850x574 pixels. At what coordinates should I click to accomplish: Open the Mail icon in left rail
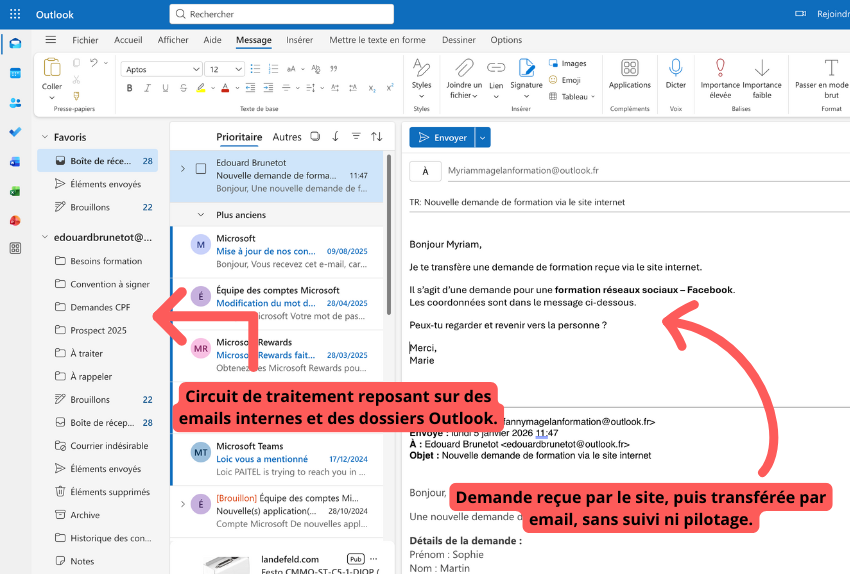coord(15,43)
